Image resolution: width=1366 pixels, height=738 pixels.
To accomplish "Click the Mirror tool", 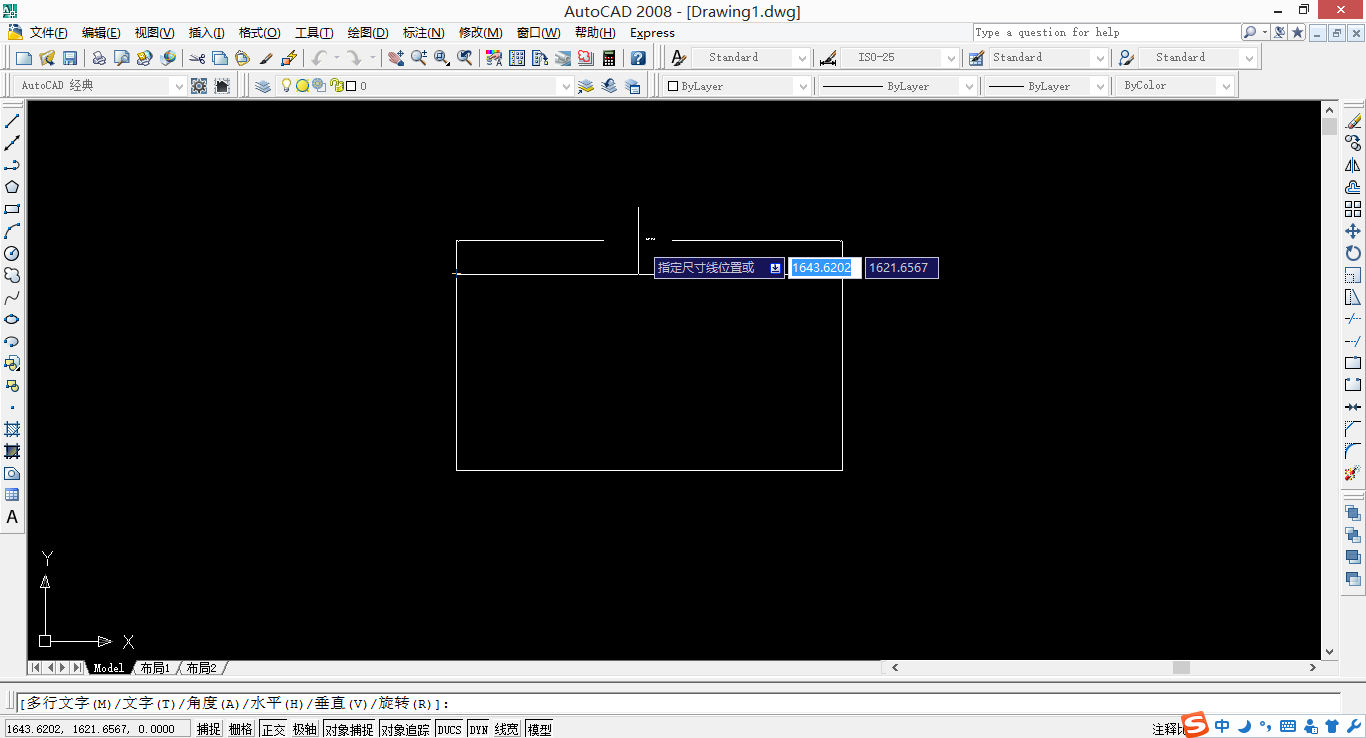I will [x=1353, y=165].
